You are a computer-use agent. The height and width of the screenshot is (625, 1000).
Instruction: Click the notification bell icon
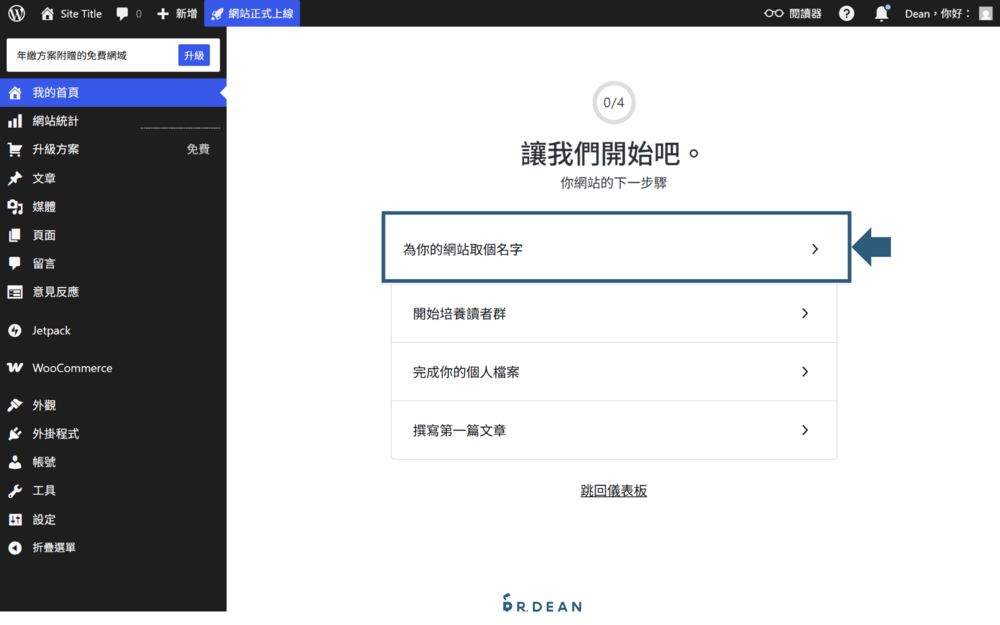[x=881, y=13]
